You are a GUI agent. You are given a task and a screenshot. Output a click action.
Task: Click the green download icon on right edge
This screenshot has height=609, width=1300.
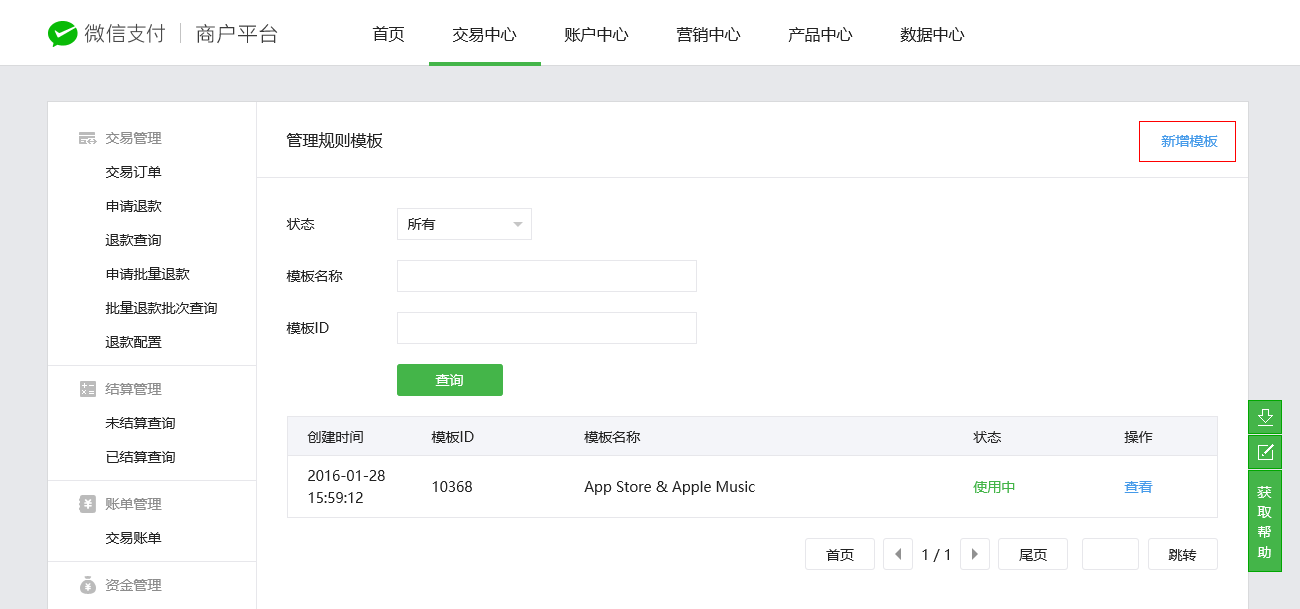point(1265,417)
